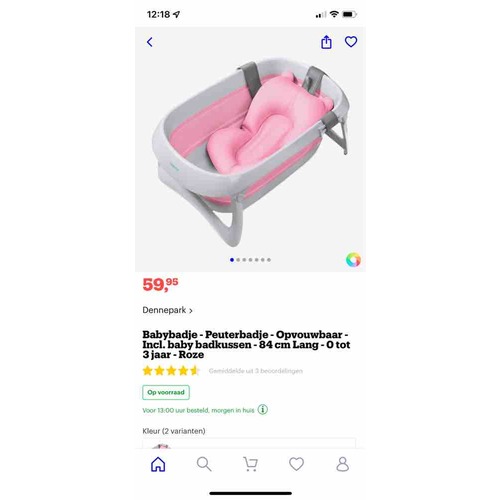Viewport: 500px width, 500px height.
Task: Select the second image carousel dot
Action: [238, 260]
